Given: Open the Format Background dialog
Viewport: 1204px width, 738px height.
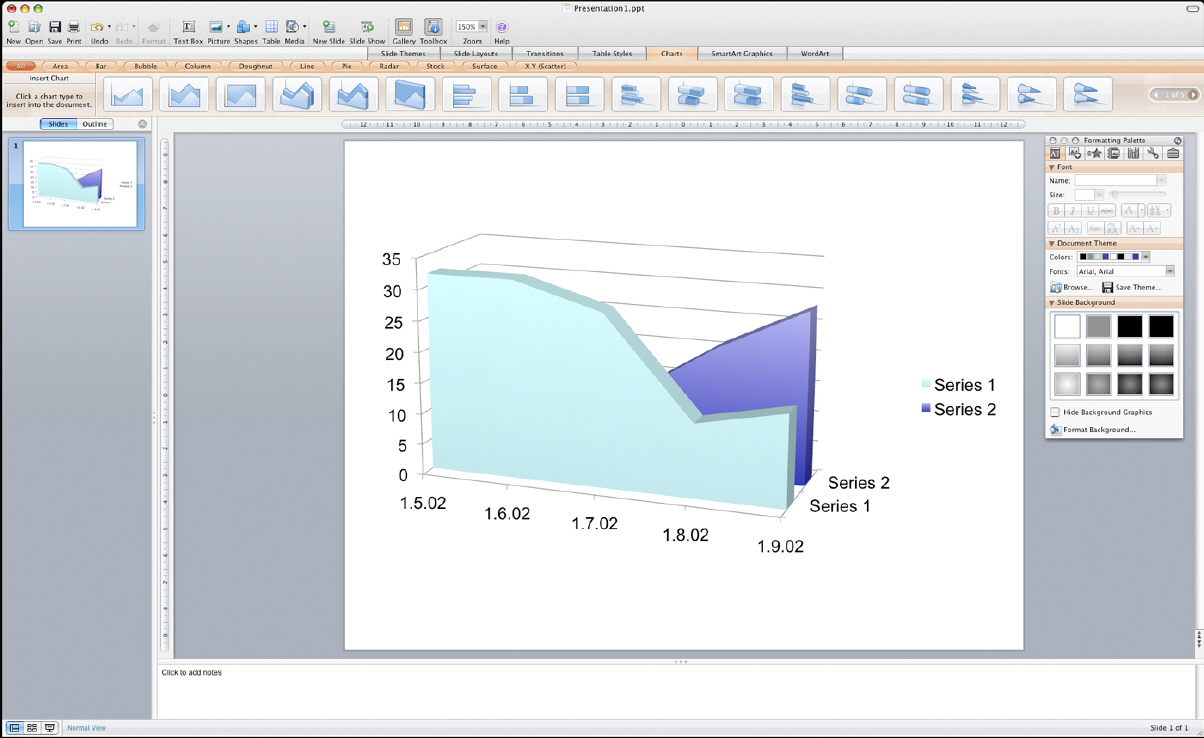Looking at the screenshot, I should tap(1093, 430).
